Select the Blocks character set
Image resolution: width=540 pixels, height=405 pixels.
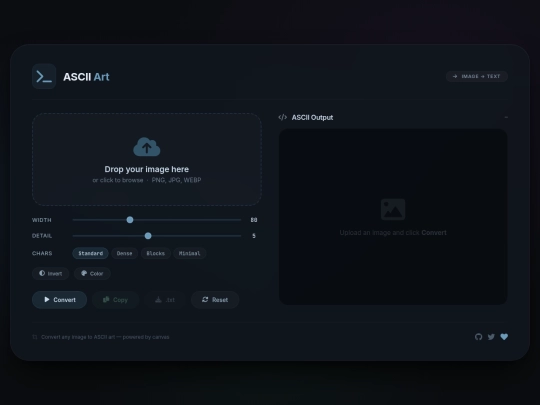(x=156, y=253)
